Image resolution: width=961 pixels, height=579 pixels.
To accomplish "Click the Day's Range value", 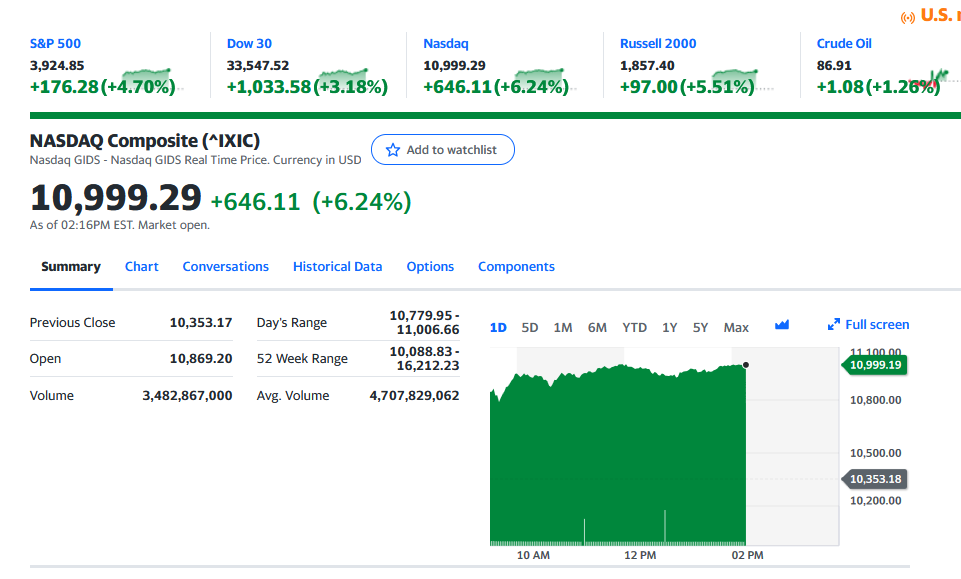I will (425, 322).
